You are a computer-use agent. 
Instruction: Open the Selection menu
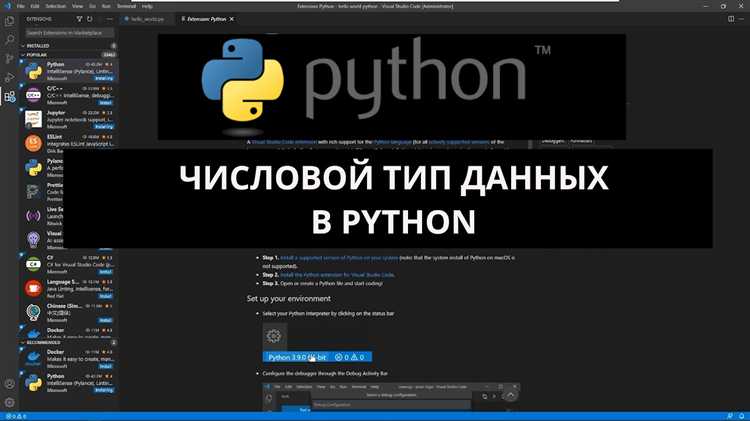[x=55, y=7]
